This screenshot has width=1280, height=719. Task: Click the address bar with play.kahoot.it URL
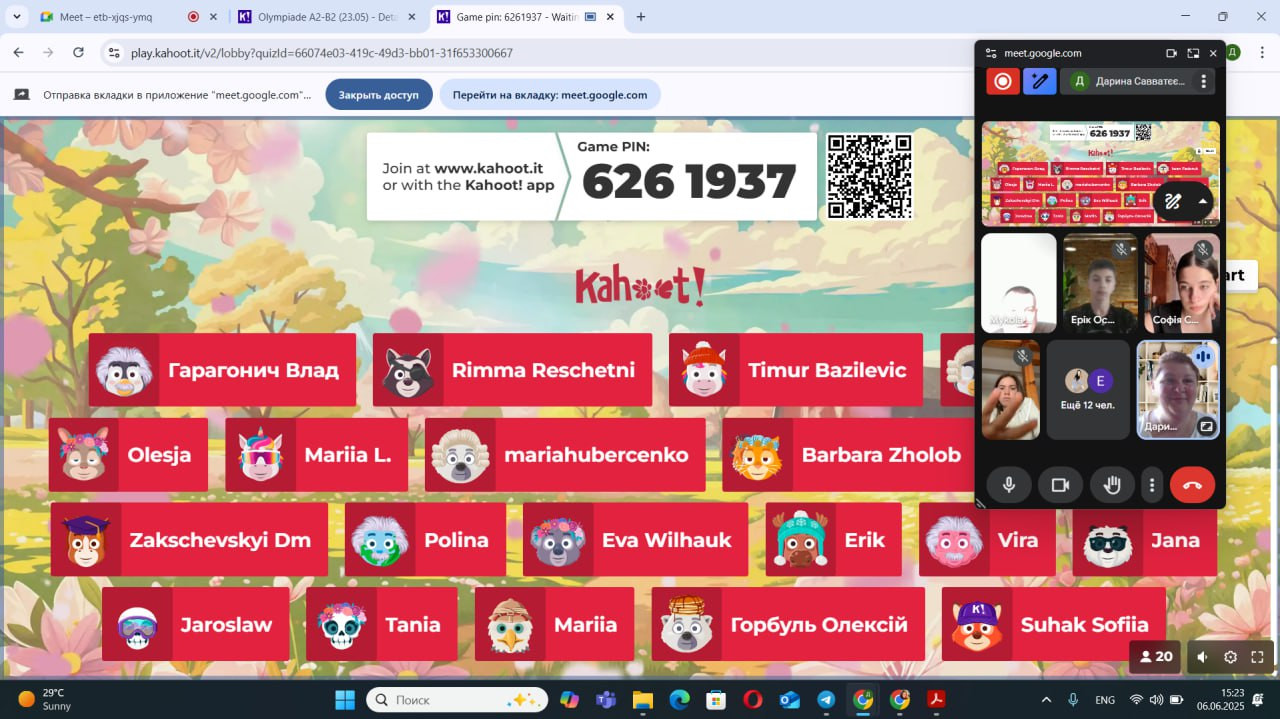pyautogui.click(x=540, y=53)
